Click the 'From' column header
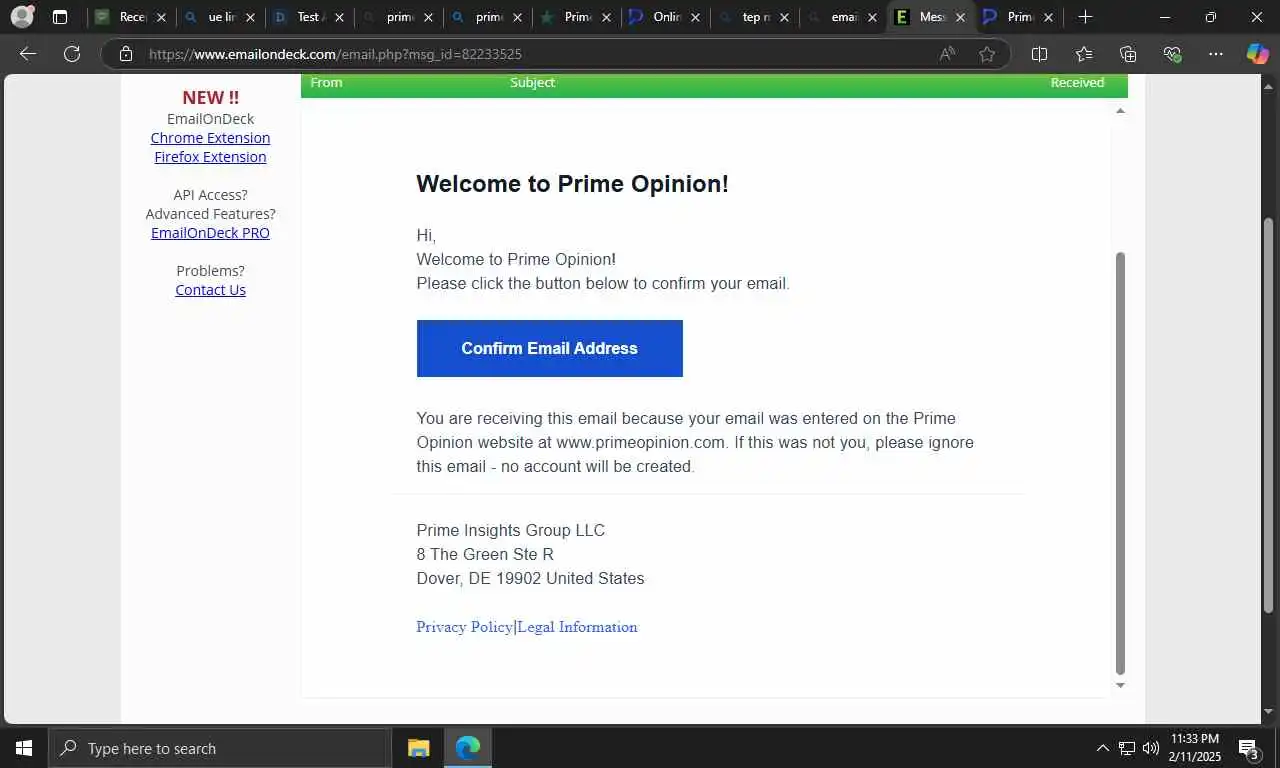 [x=326, y=82]
